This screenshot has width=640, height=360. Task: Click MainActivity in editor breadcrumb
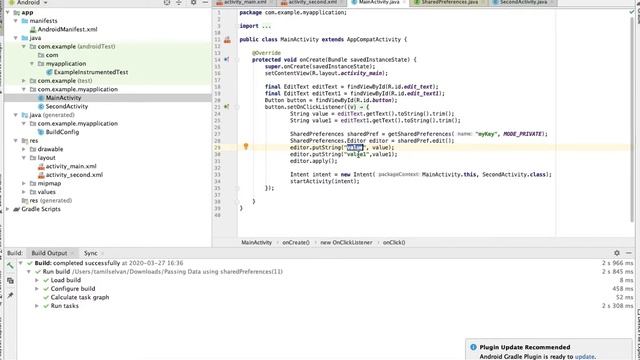pyautogui.click(x=256, y=243)
